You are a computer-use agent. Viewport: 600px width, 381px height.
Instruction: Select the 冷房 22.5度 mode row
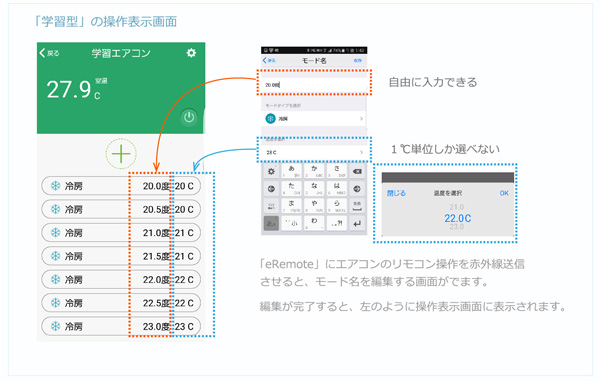coord(121,303)
